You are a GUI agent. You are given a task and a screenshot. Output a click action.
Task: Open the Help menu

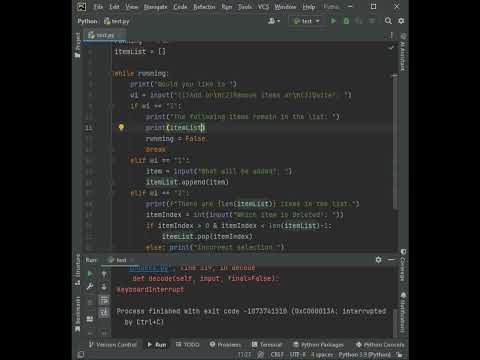coord(309,7)
